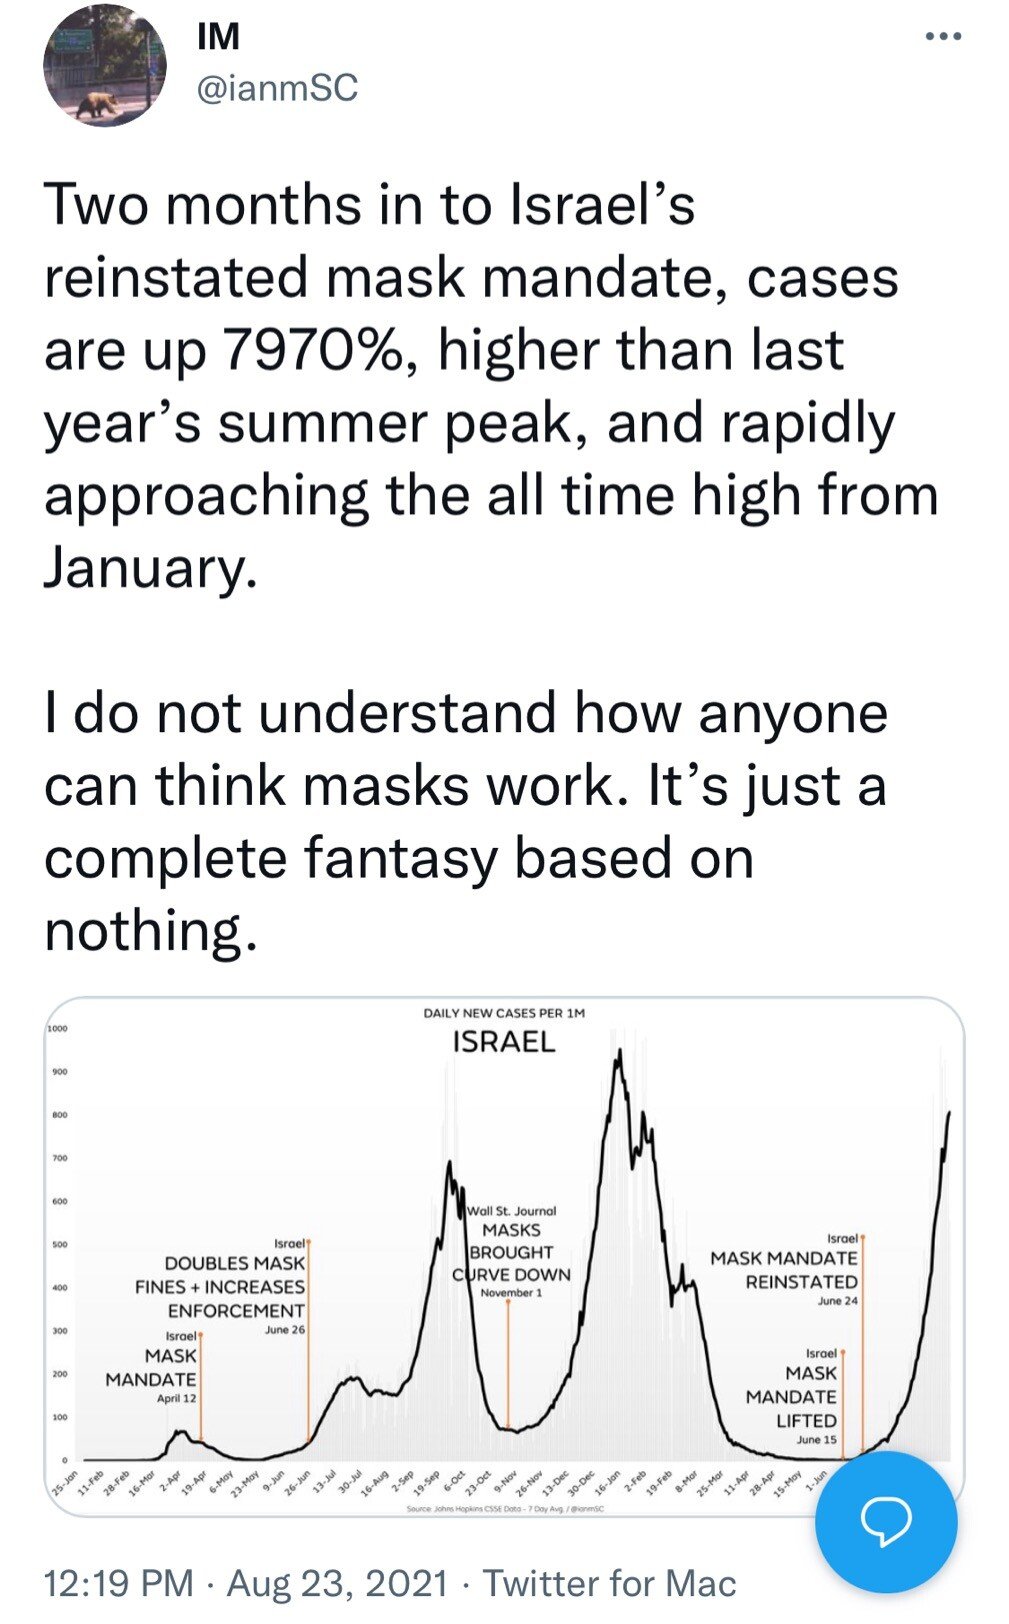
Task: Open the Israel daily cases chart image
Action: coord(504,1257)
